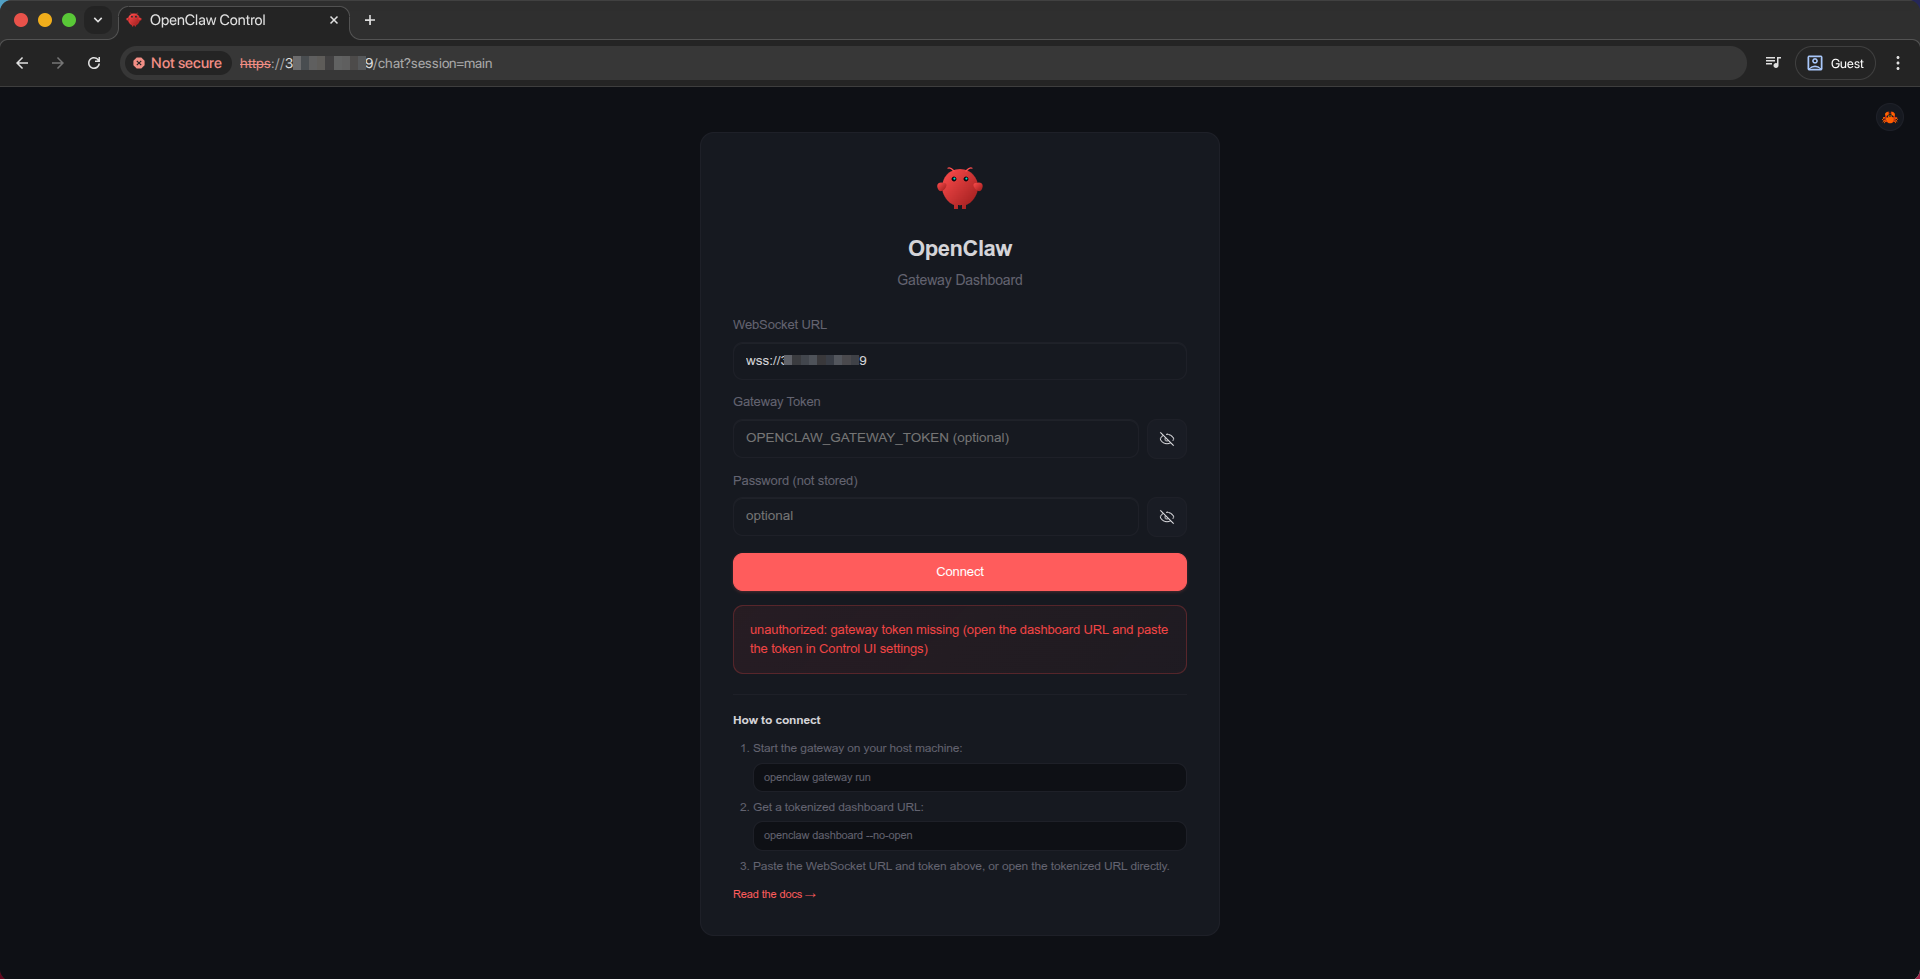Open the Guest profile menu
1920x979 pixels.
[x=1835, y=63]
